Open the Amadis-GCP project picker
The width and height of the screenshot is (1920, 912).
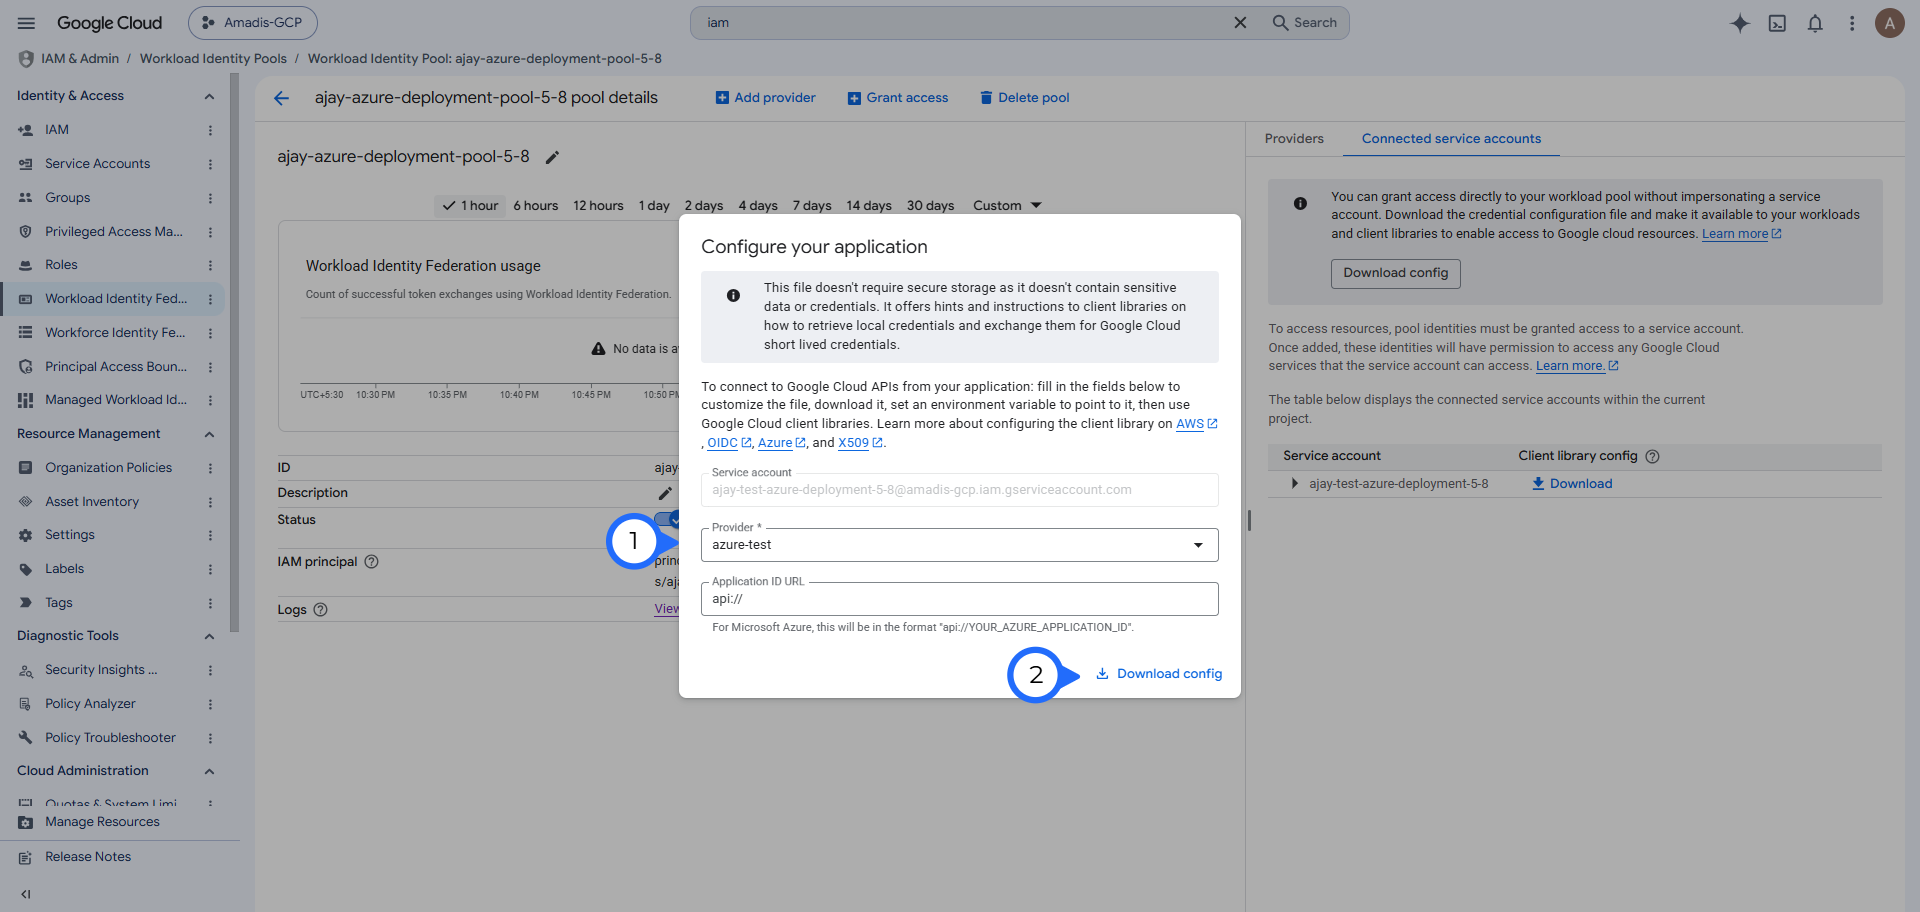click(253, 23)
